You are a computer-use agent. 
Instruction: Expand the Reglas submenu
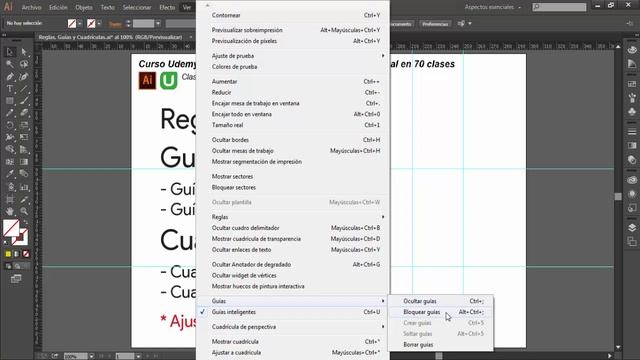tap(293, 217)
